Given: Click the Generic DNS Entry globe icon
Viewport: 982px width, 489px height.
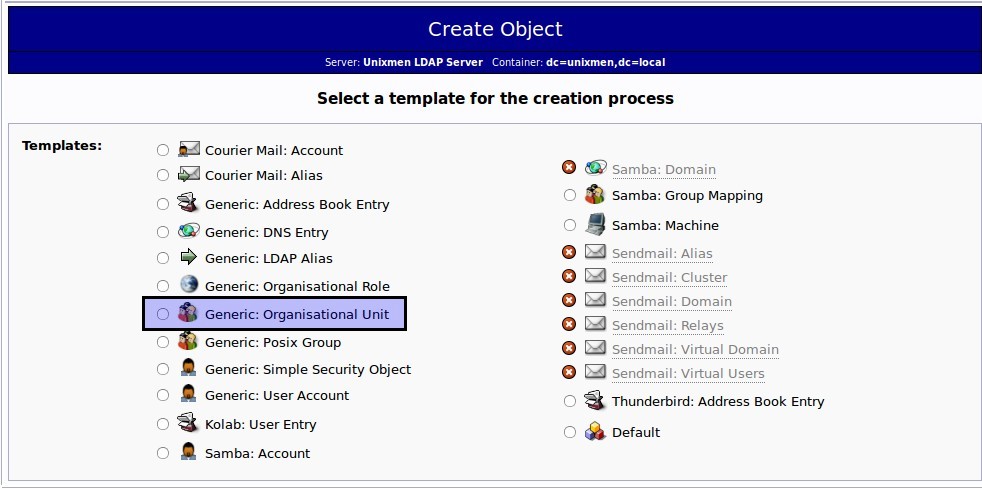Looking at the screenshot, I should (x=189, y=231).
